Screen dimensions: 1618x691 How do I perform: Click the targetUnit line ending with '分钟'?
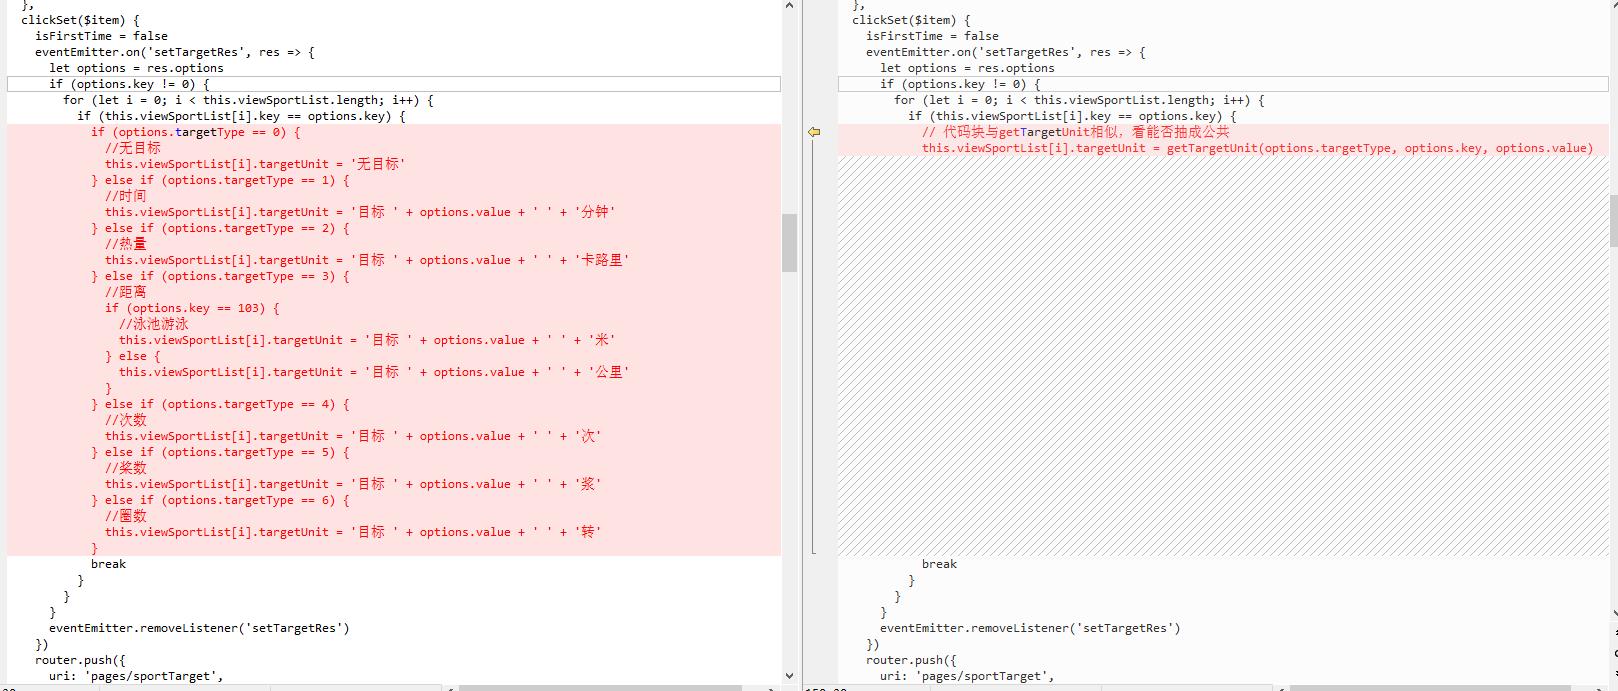coord(360,212)
